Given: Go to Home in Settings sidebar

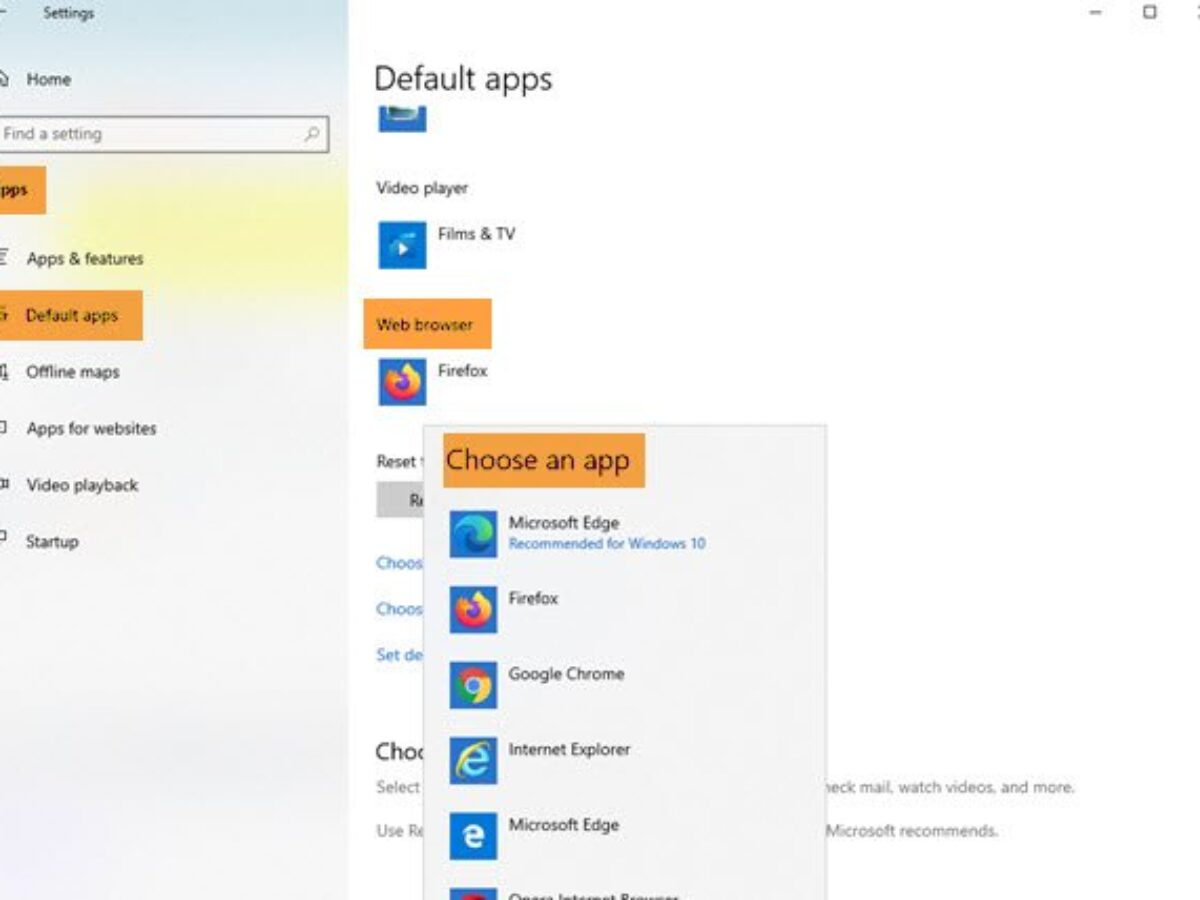Looking at the screenshot, I should pyautogui.click(x=49, y=79).
